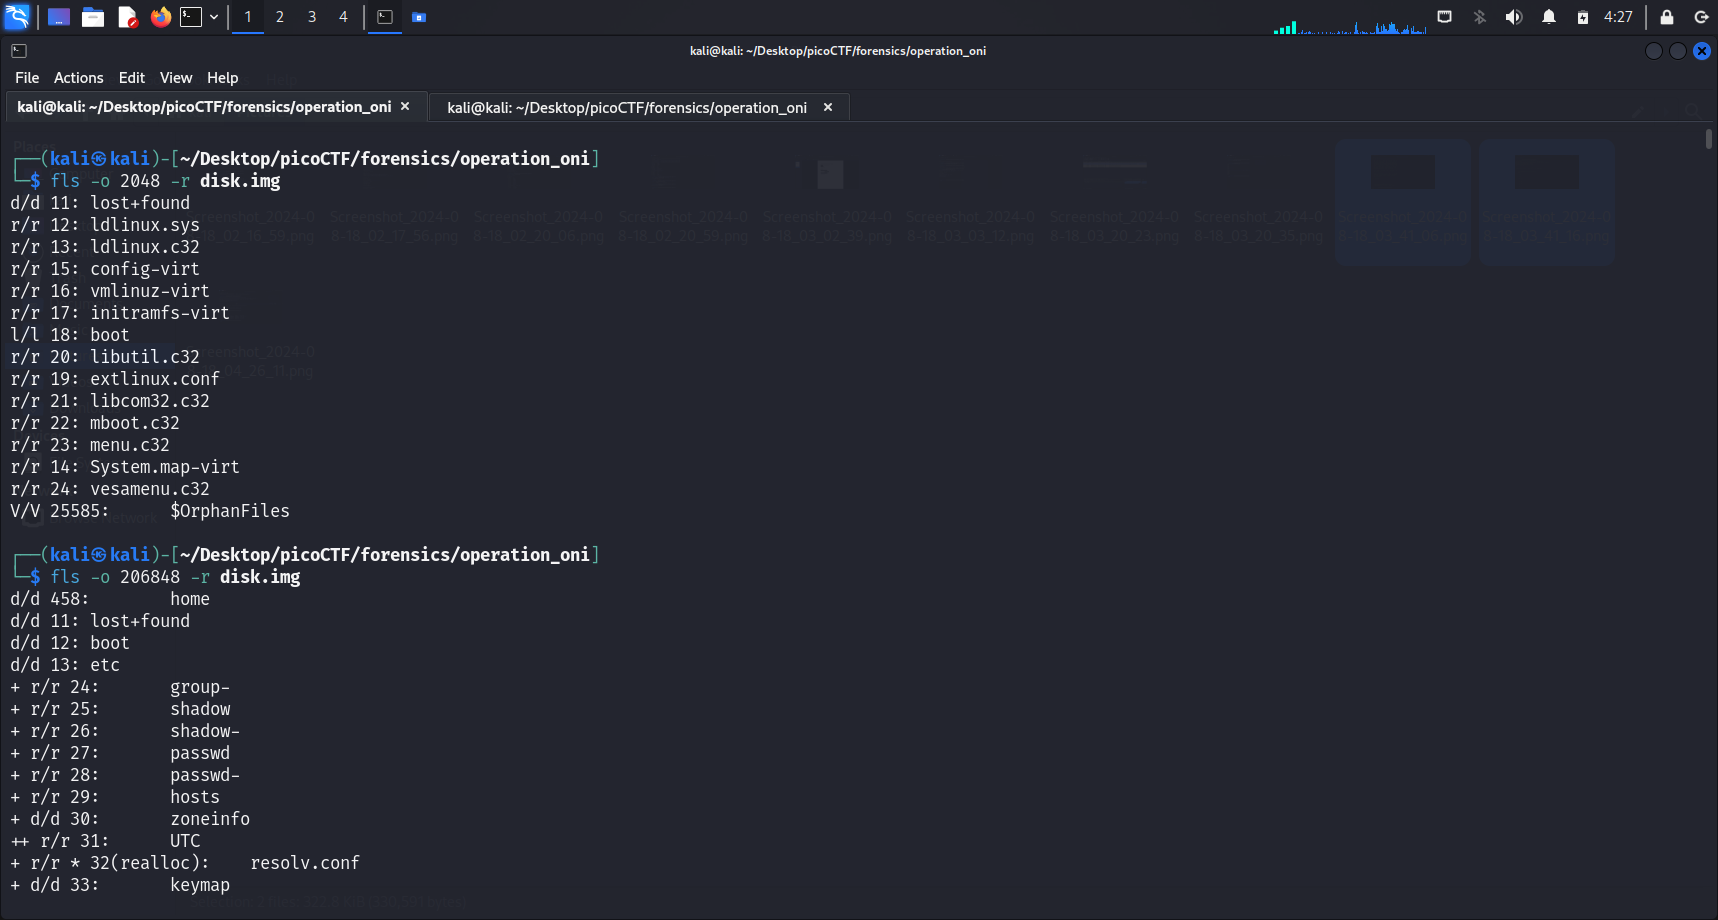Image resolution: width=1718 pixels, height=920 pixels.
Task: Click the show desktop panel icon
Action: click(x=59, y=17)
